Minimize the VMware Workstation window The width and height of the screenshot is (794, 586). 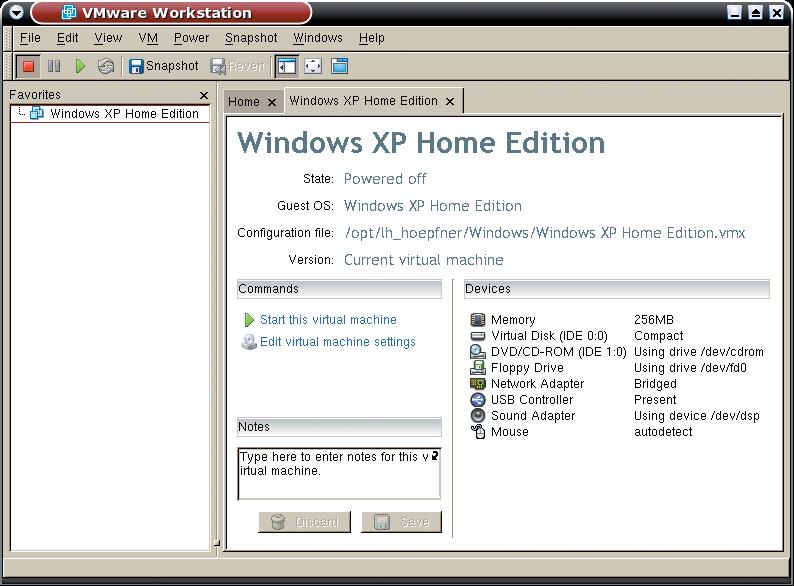click(x=734, y=12)
